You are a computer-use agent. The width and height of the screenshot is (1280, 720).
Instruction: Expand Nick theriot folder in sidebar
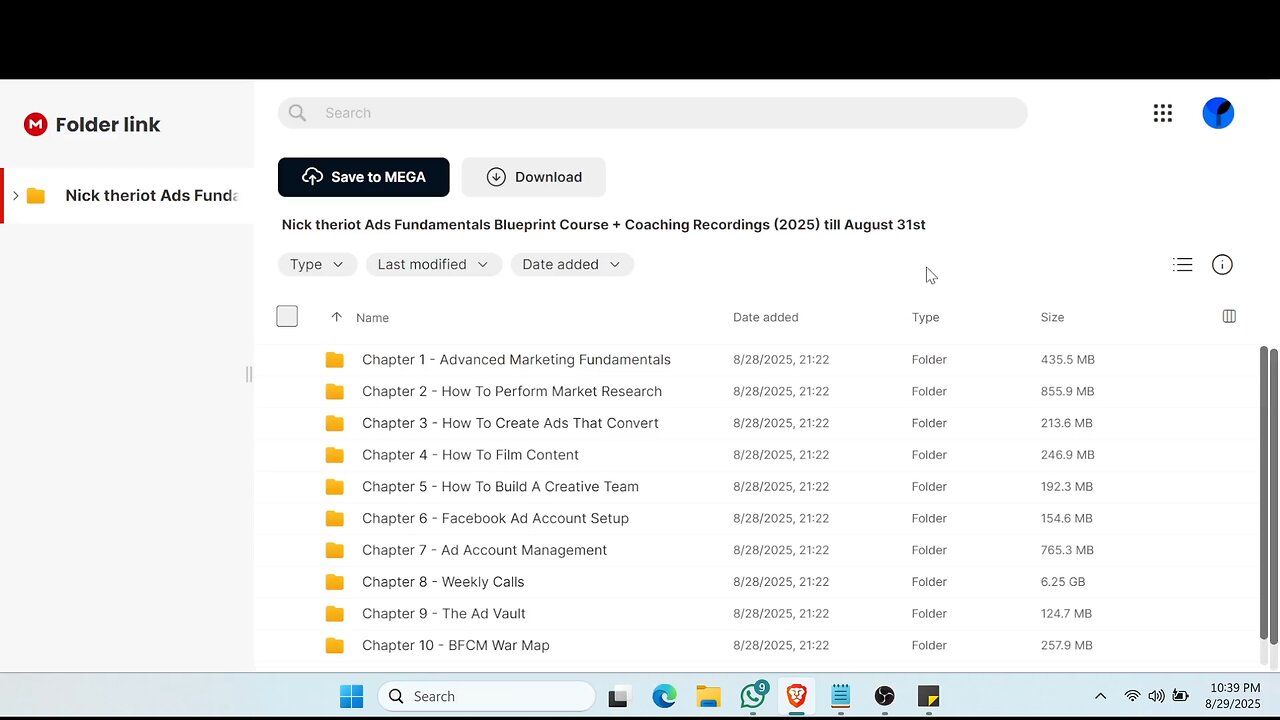coord(15,195)
